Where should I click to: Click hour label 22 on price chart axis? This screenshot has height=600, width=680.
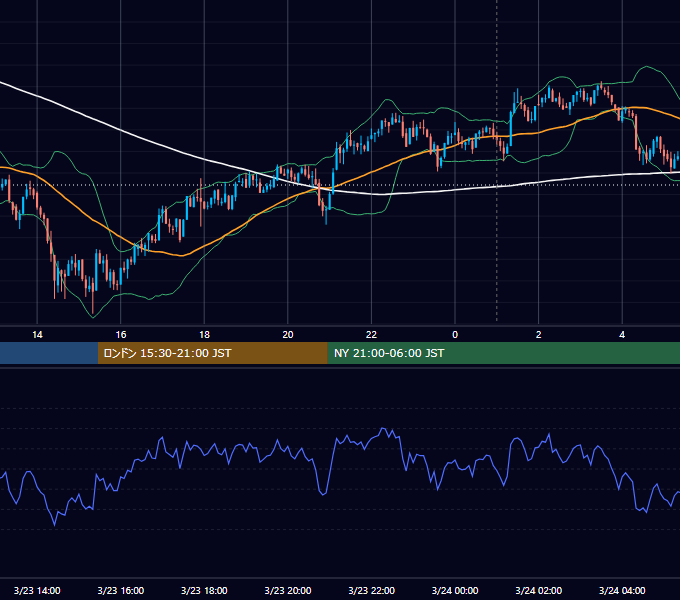tap(372, 335)
